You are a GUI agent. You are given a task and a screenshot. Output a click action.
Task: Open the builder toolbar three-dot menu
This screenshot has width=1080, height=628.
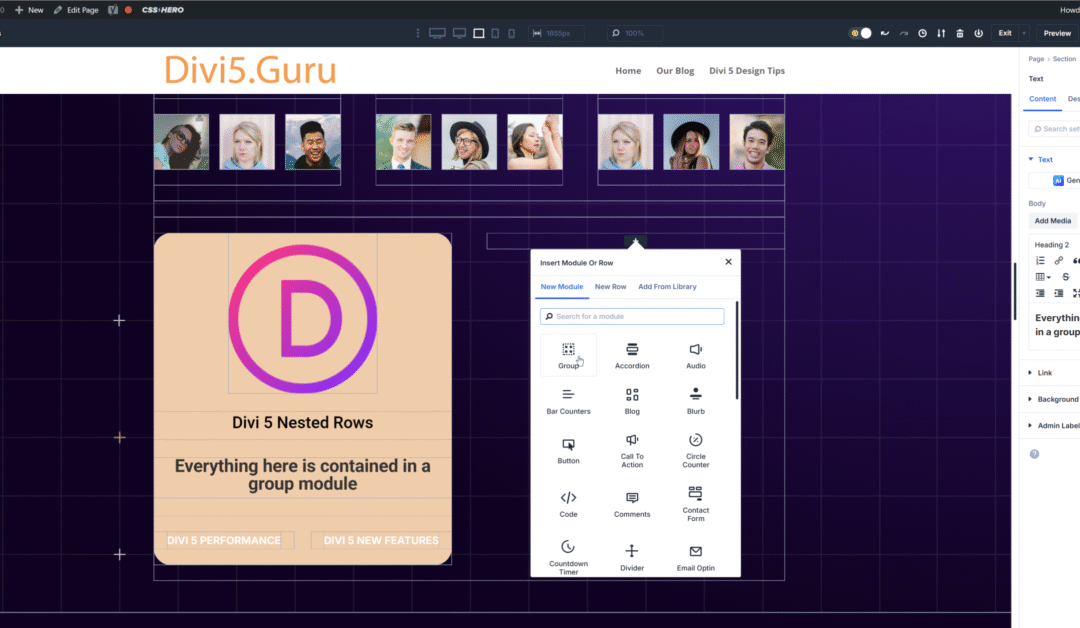point(417,33)
